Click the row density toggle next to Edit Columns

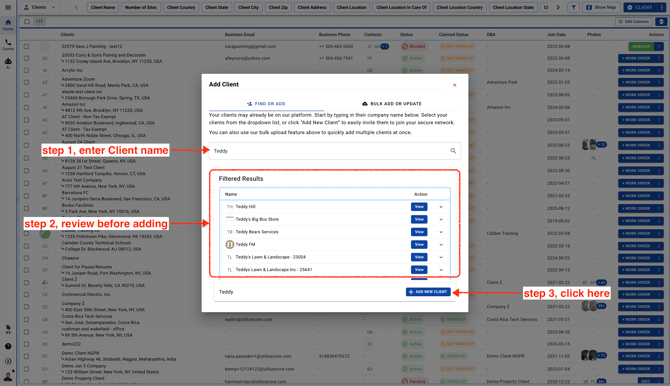(661, 21)
